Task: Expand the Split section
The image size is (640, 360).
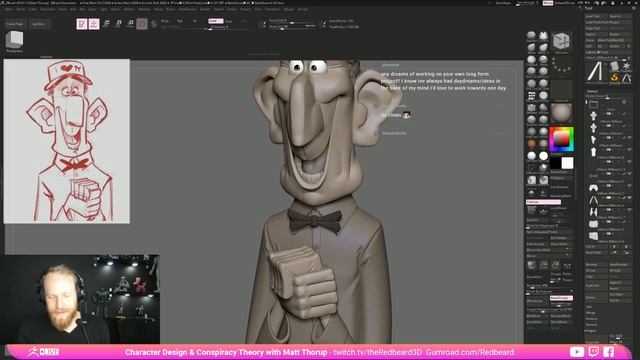Action: (x=589, y=307)
